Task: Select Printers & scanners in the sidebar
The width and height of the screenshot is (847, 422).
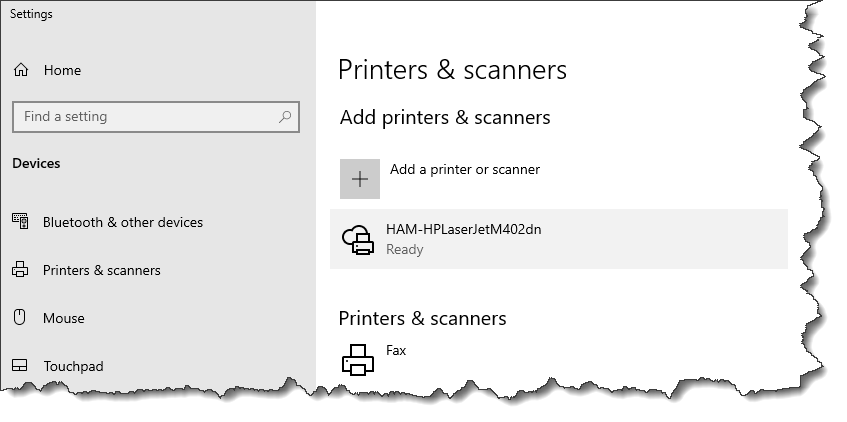Action: point(102,270)
